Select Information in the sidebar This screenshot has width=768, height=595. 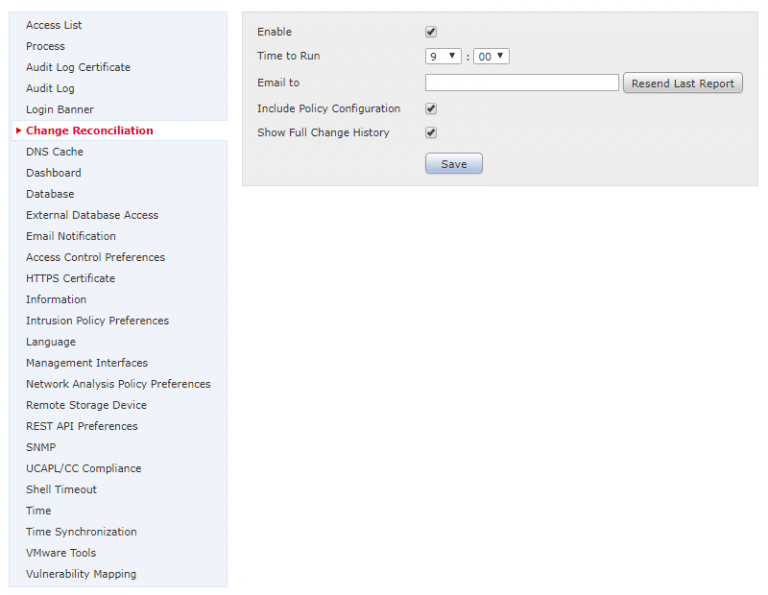tap(56, 299)
